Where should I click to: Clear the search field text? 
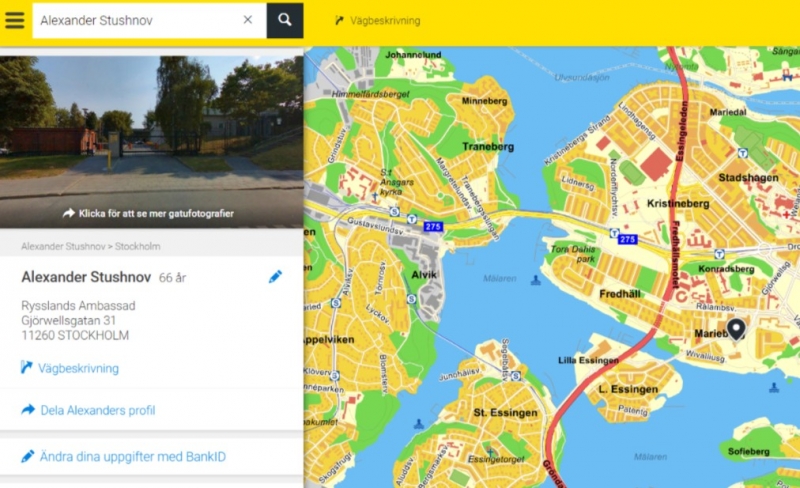click(x=247, y=20)
